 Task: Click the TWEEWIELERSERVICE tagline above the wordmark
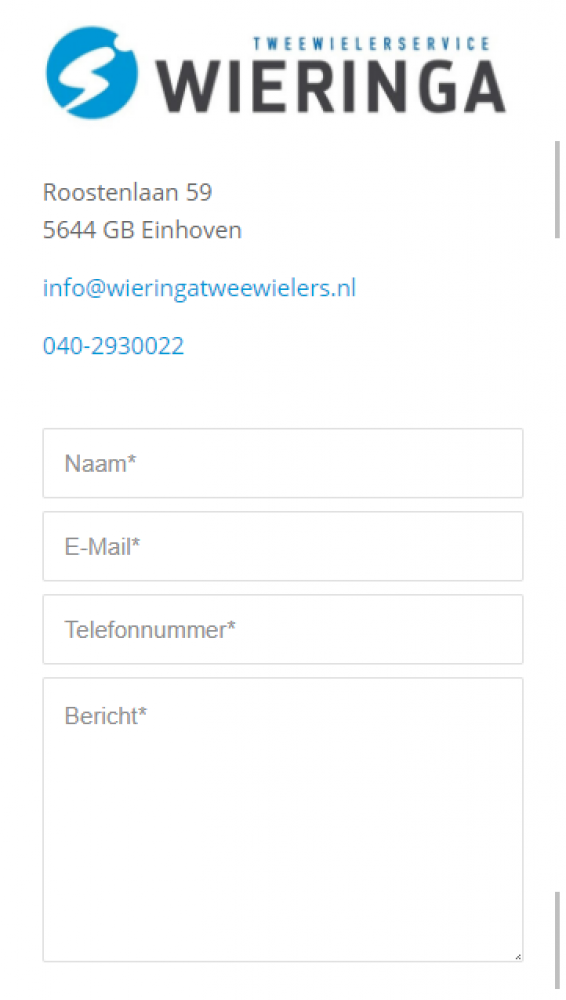(x=371, y=44)
